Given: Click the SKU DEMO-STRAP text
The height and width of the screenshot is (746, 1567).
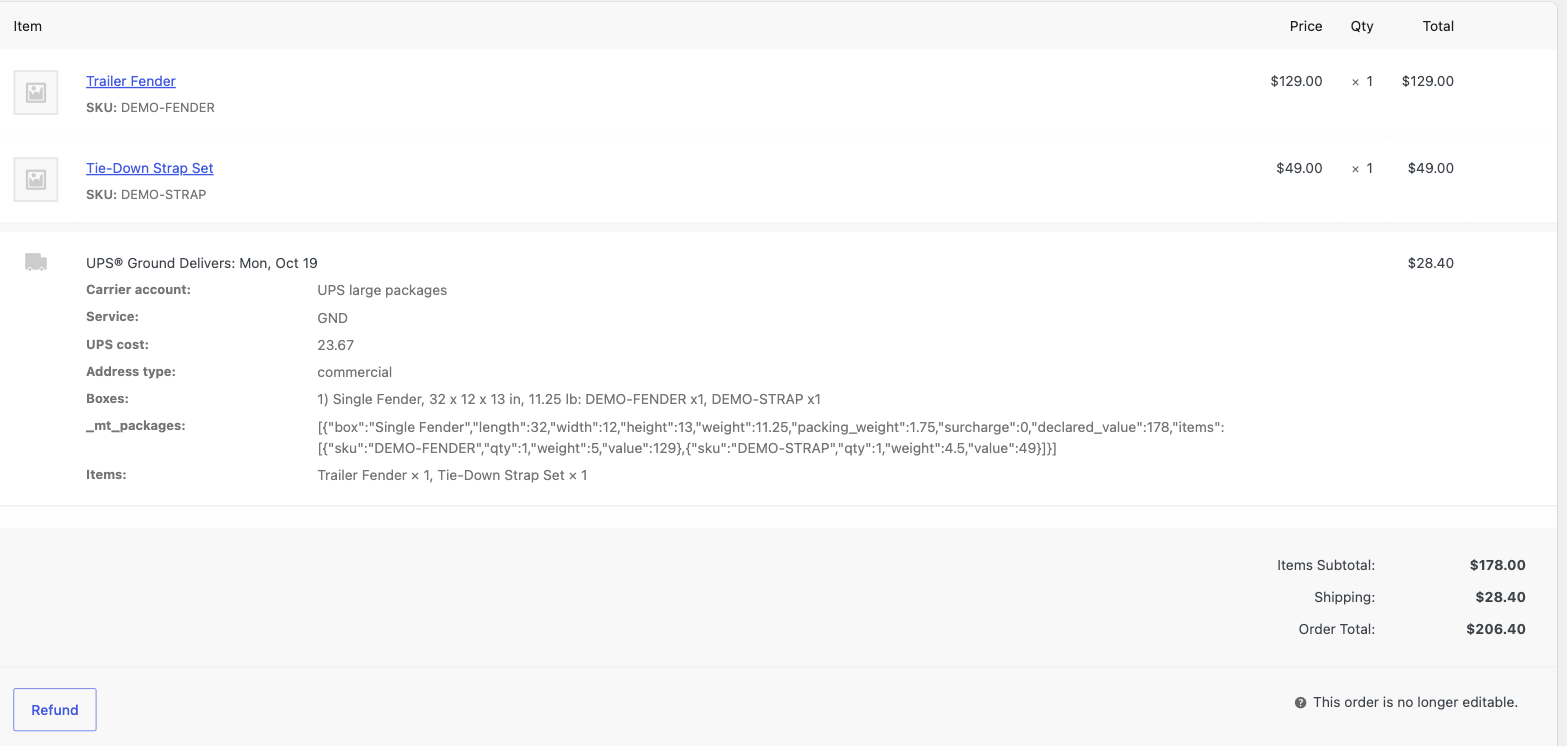Looking at the screenshot, I should [146, 194].
